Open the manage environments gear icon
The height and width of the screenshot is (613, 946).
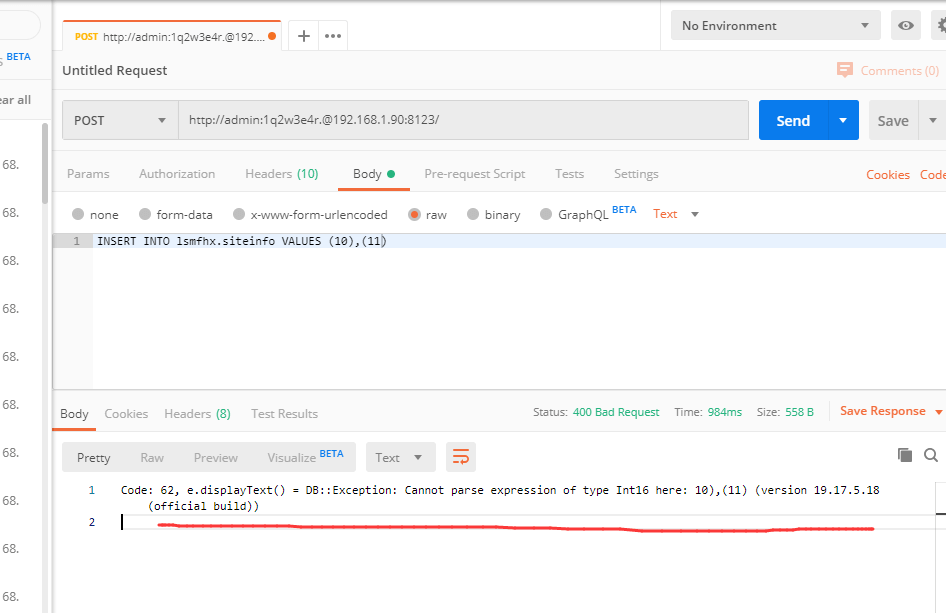click(x=940, y=26)
